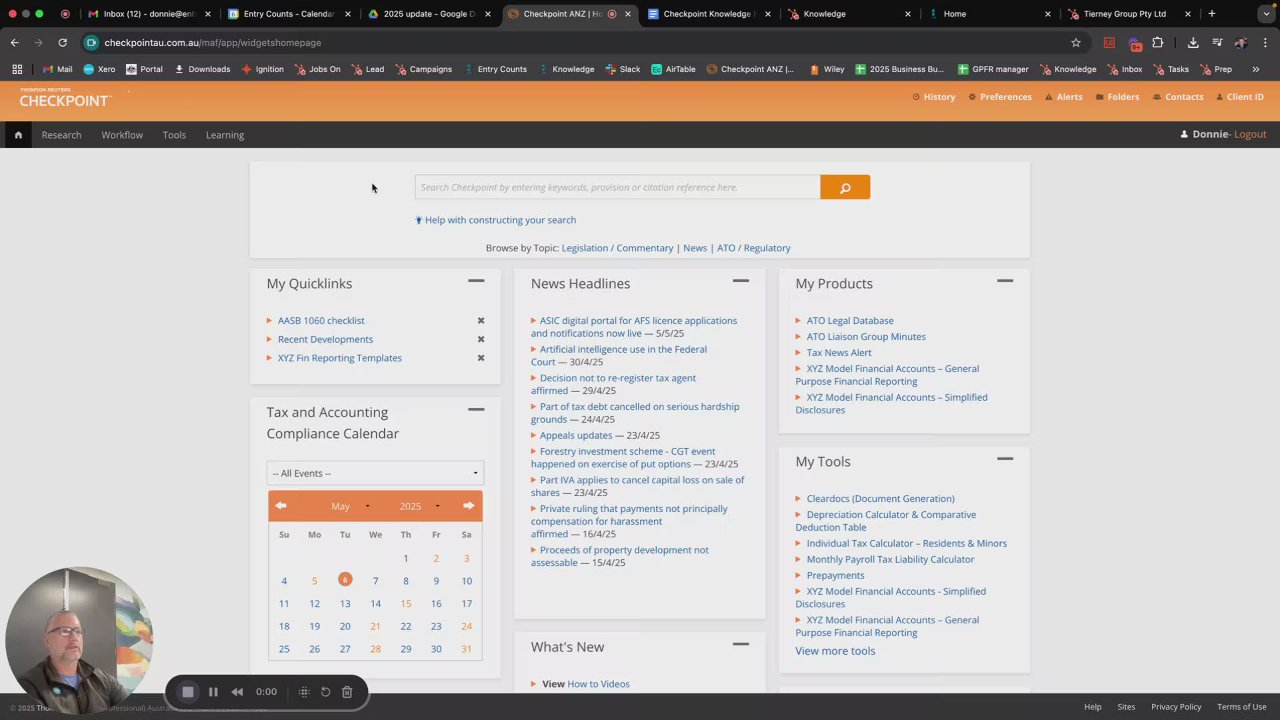Collapse the My Tools panel

tap(1005, 459)
